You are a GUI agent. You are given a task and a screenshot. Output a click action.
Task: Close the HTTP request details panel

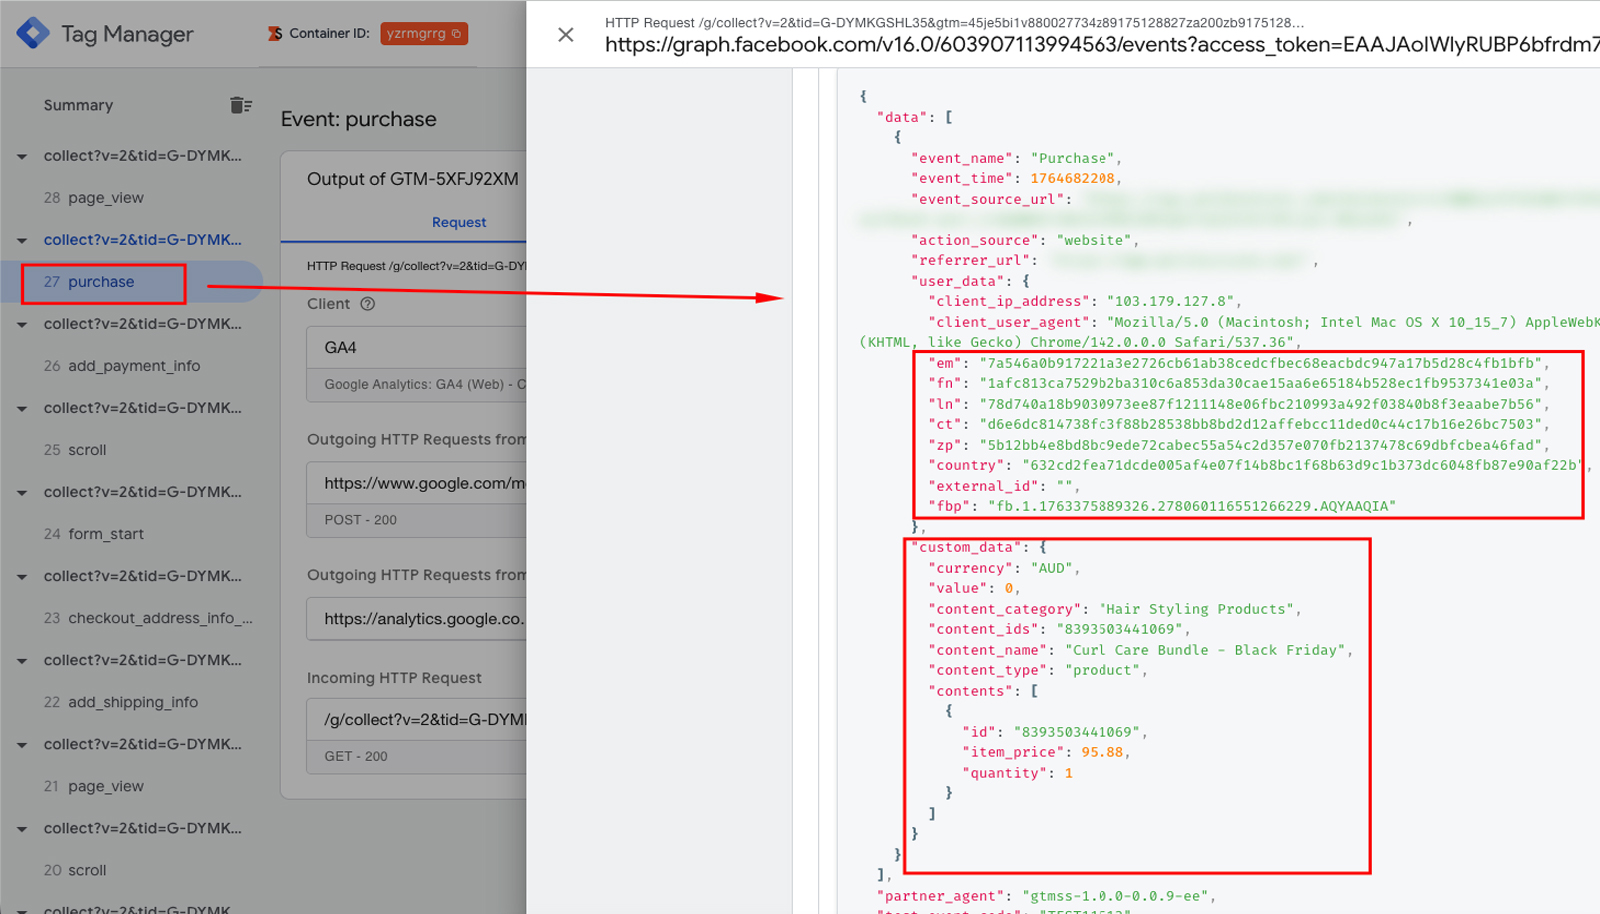566,35
